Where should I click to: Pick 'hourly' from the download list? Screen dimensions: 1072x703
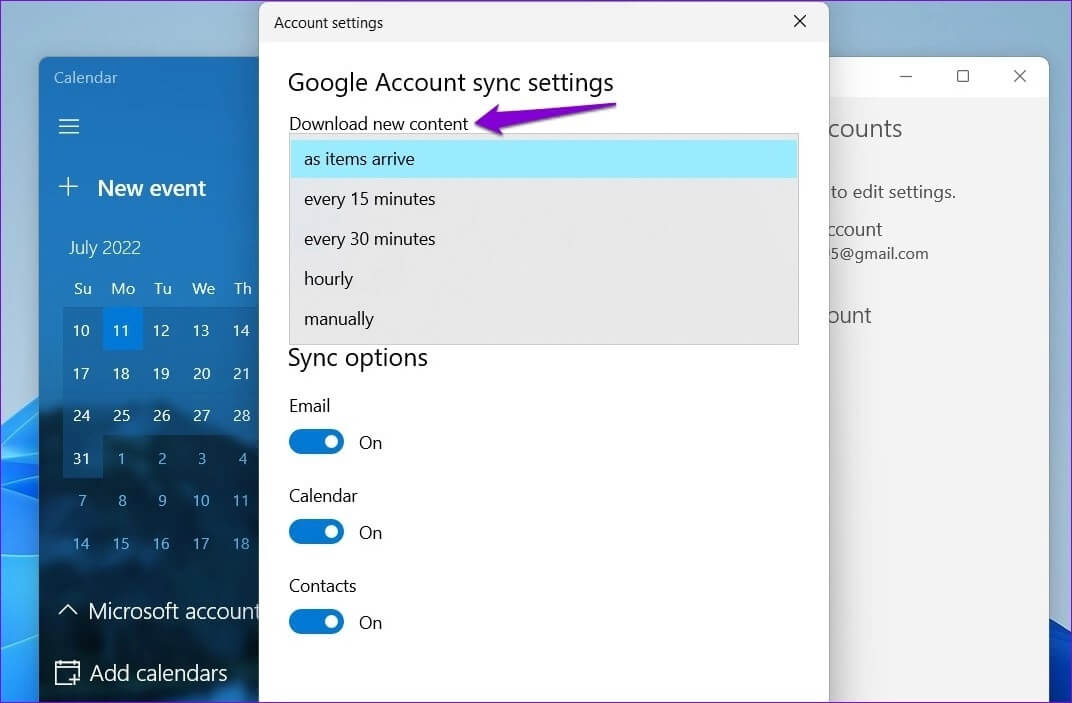tap(544, 279)
